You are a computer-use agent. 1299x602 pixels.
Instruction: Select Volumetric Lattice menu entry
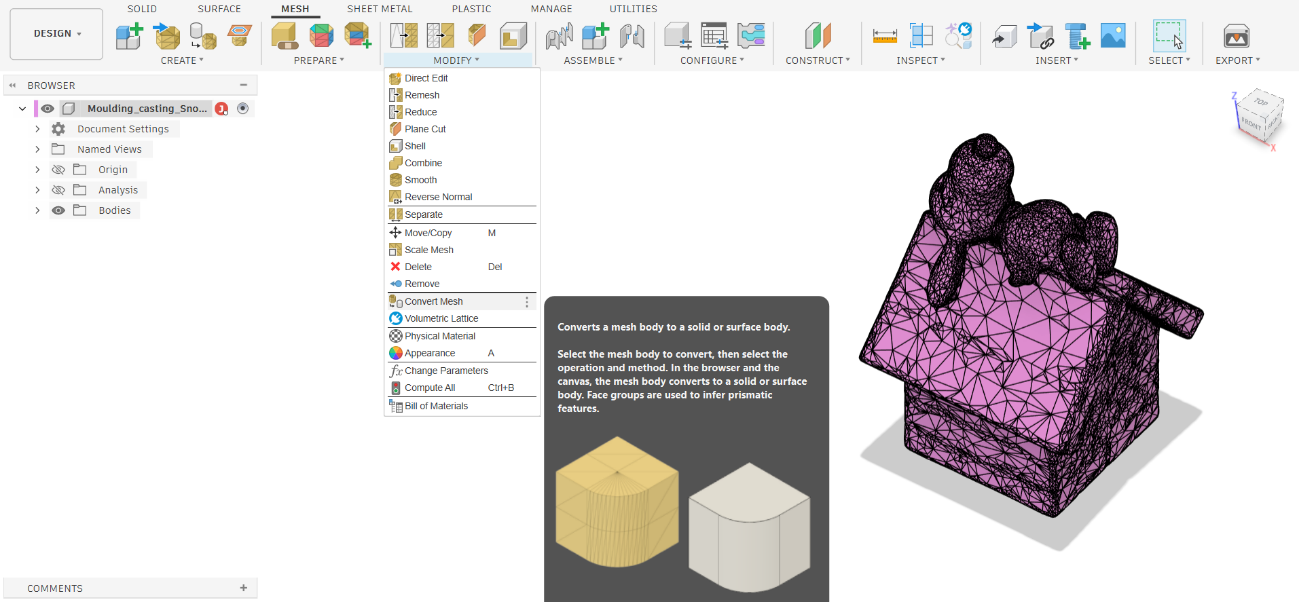point(461,318)
